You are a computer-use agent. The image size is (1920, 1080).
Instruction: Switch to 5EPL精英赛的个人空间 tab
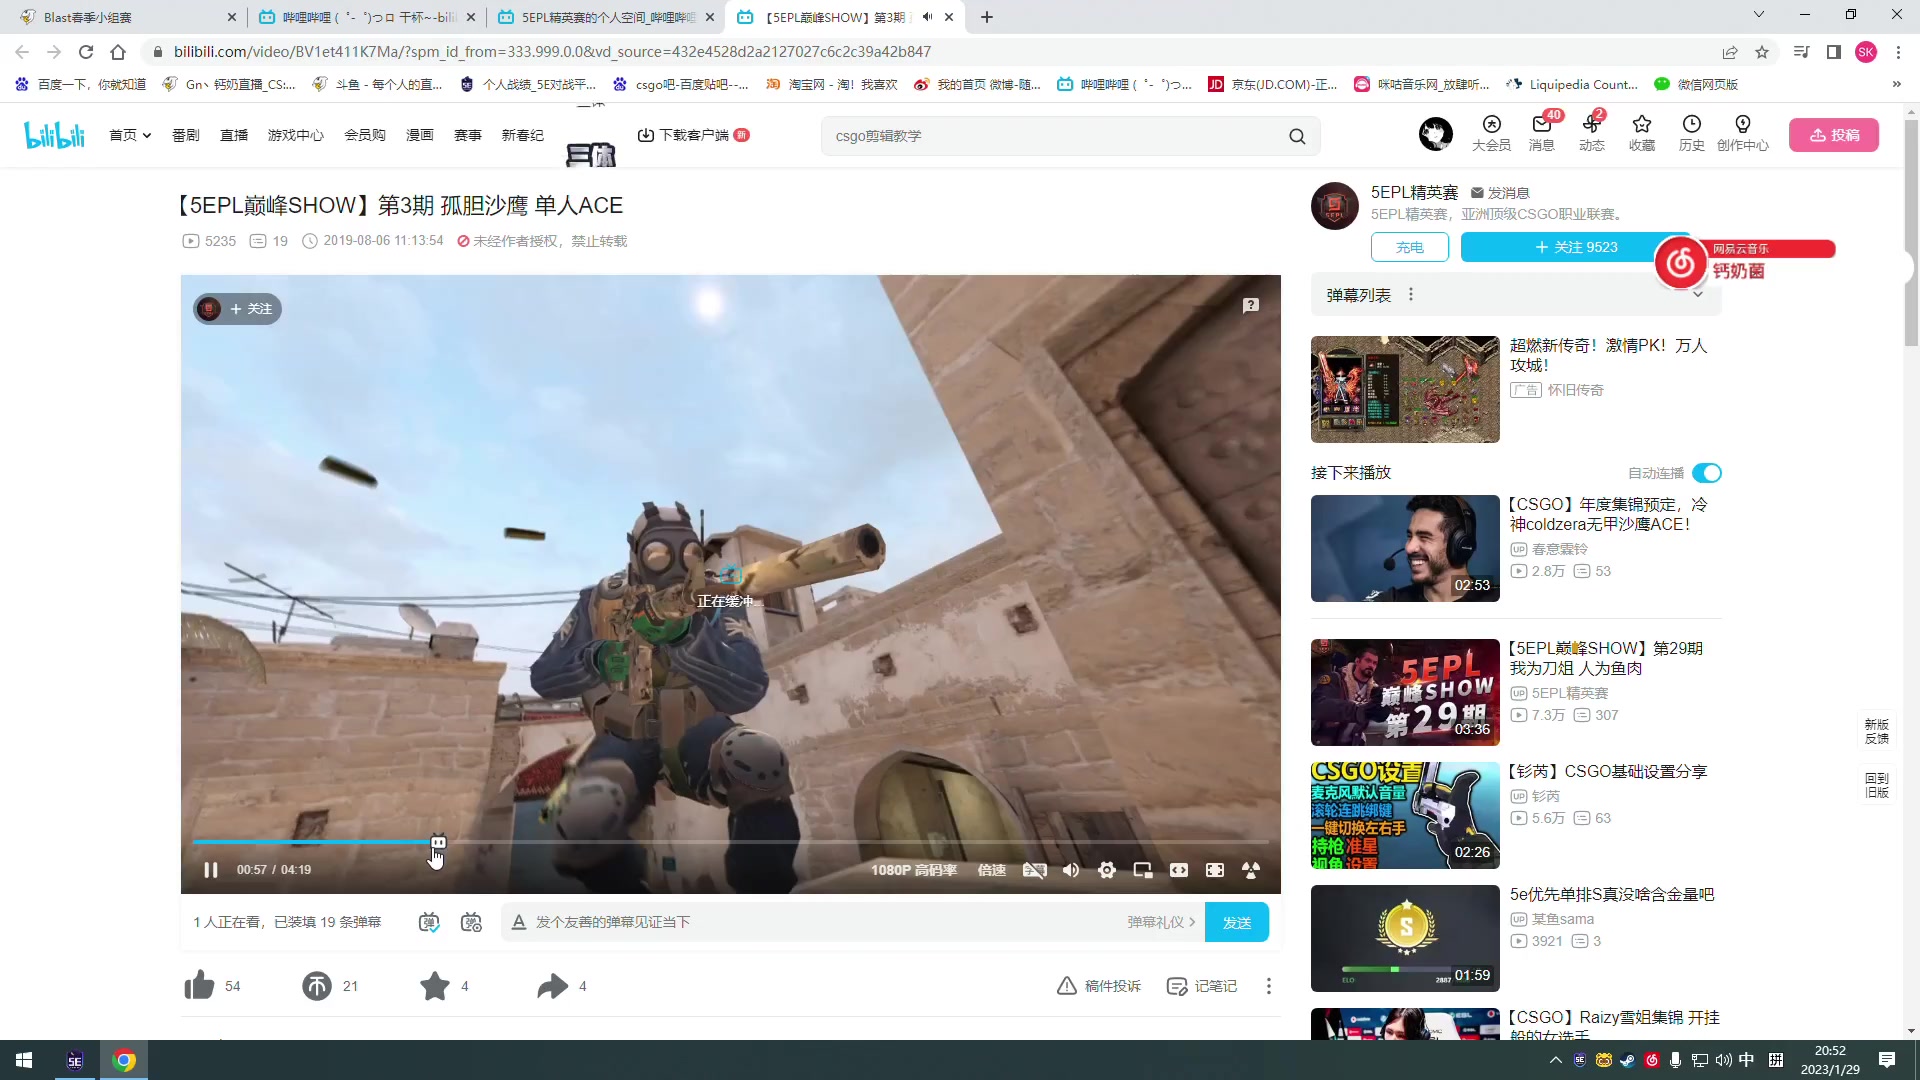point(607,17)
